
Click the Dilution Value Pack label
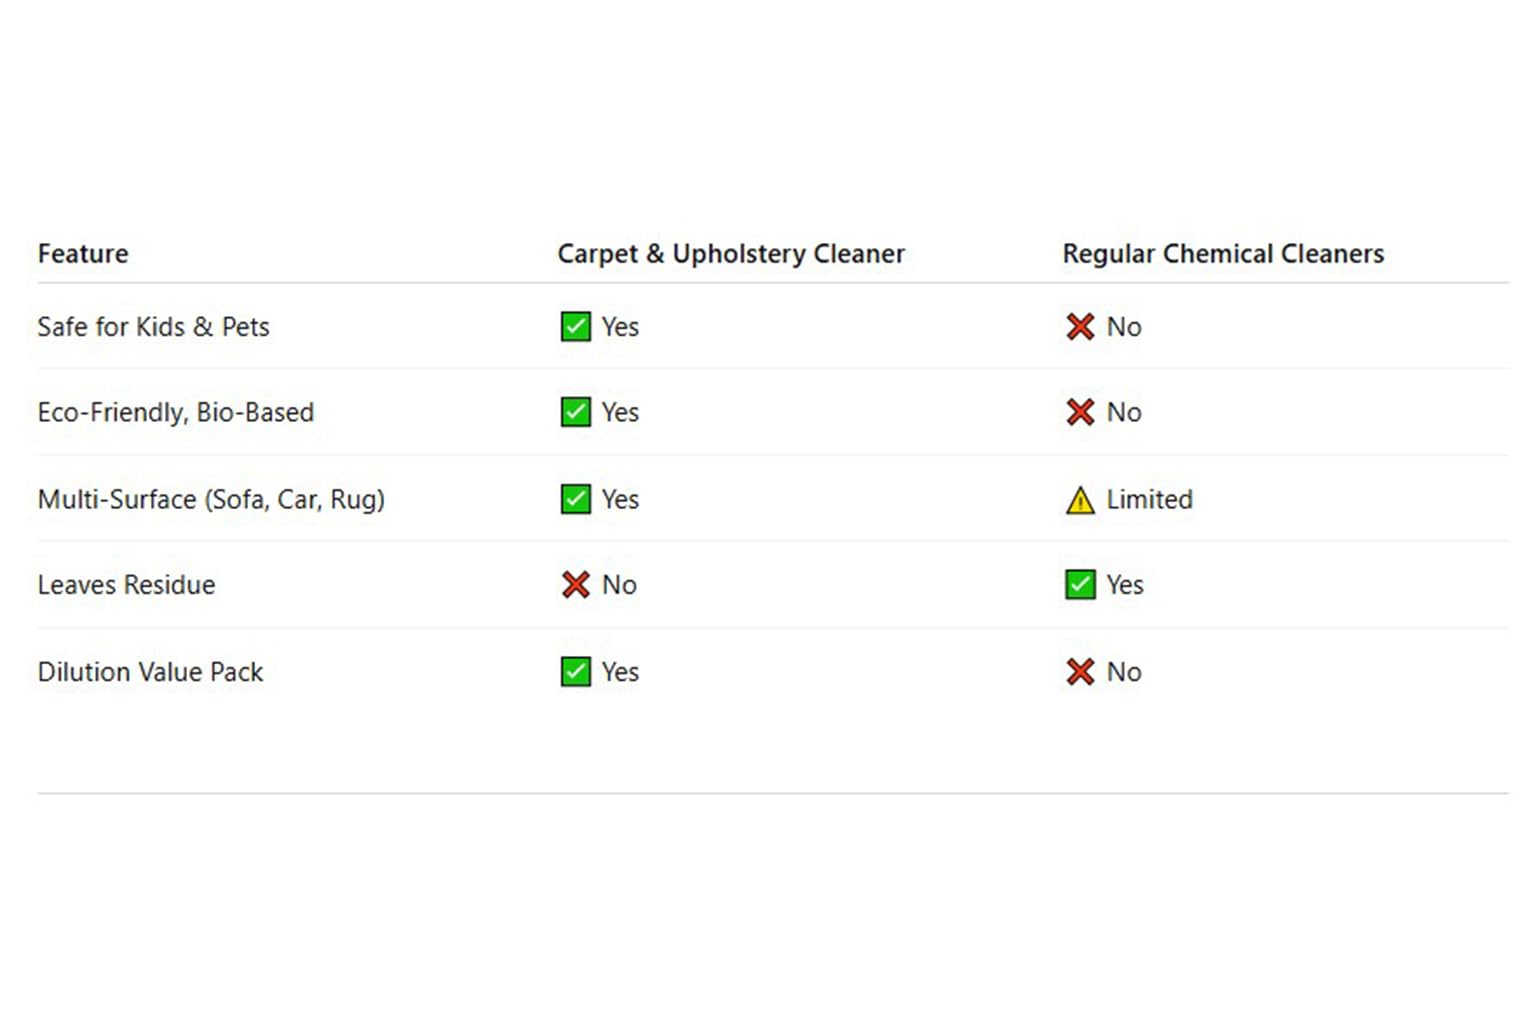tap(150, 672)
